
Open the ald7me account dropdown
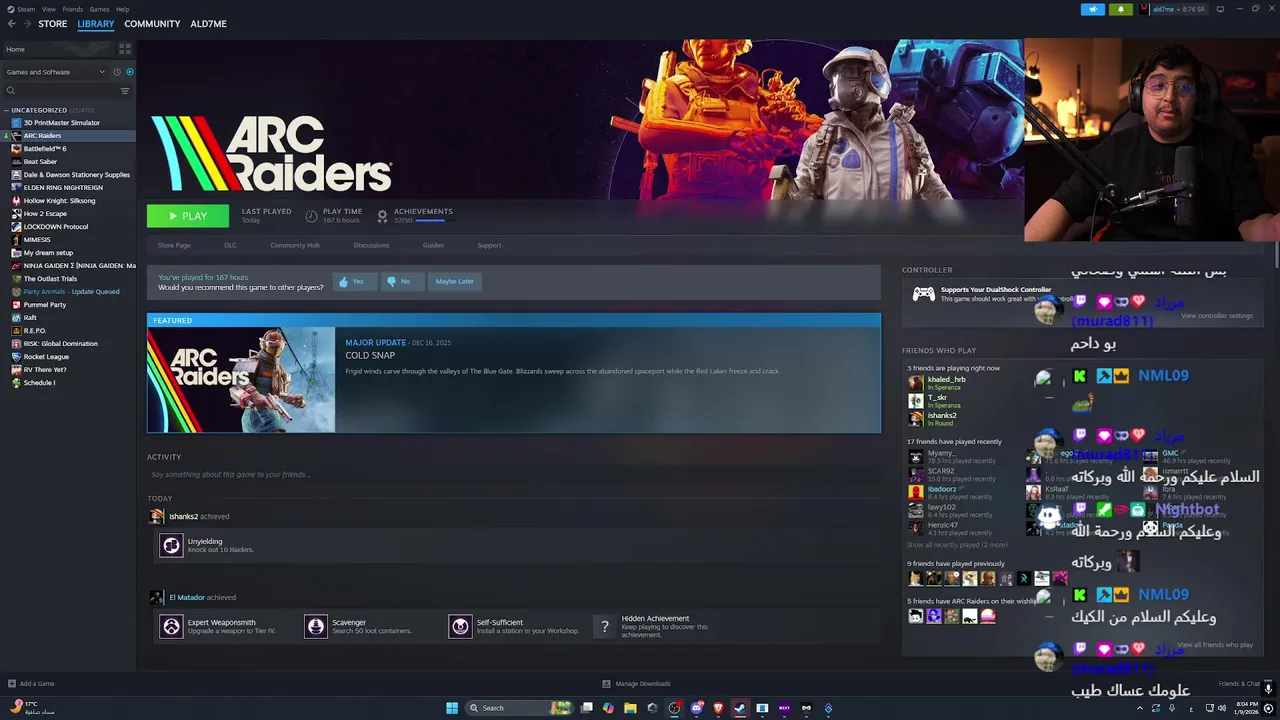(x=1174, y=9)
